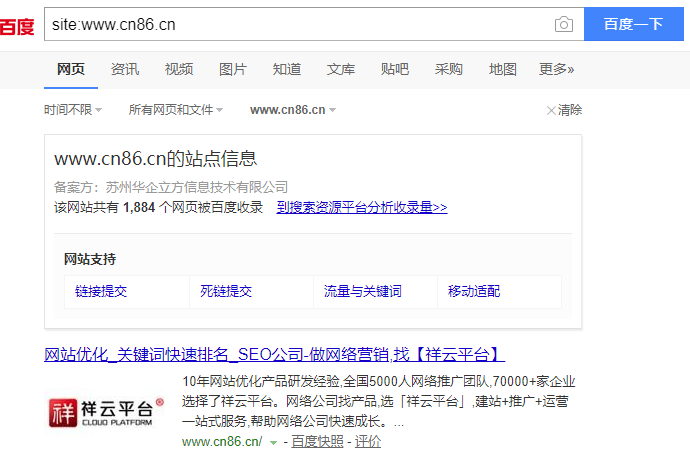The height and width of the screenshot is (462, 690).
Task: Click the Baidu logo
Action: [17, 26]
